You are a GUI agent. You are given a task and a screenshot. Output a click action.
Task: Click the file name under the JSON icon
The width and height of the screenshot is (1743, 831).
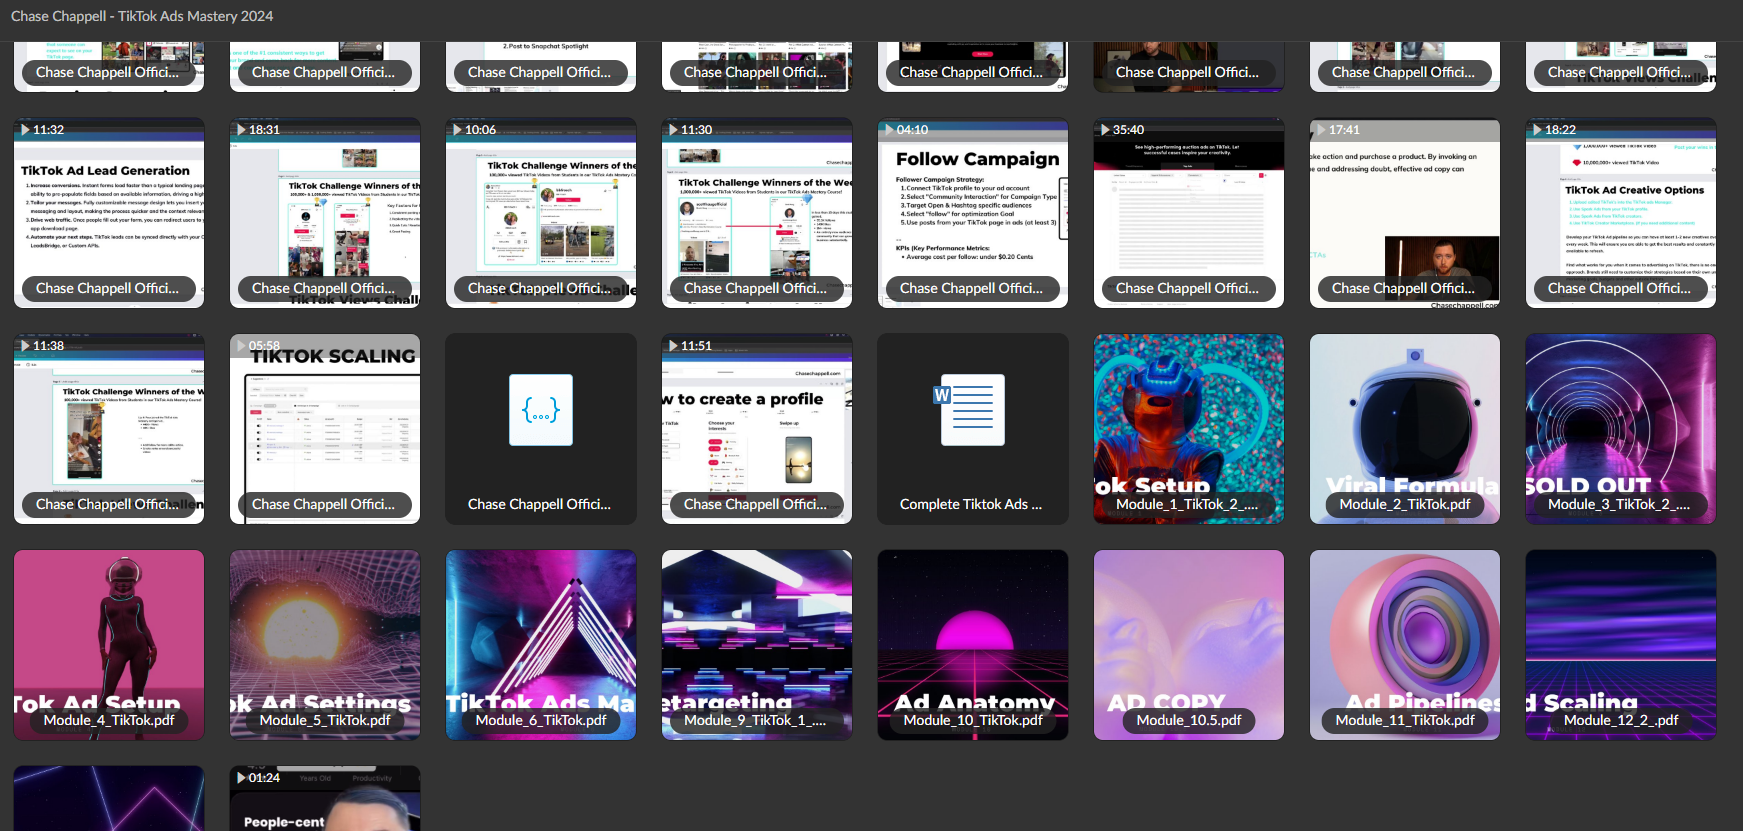pyautogui.click(x=539, y=504)
